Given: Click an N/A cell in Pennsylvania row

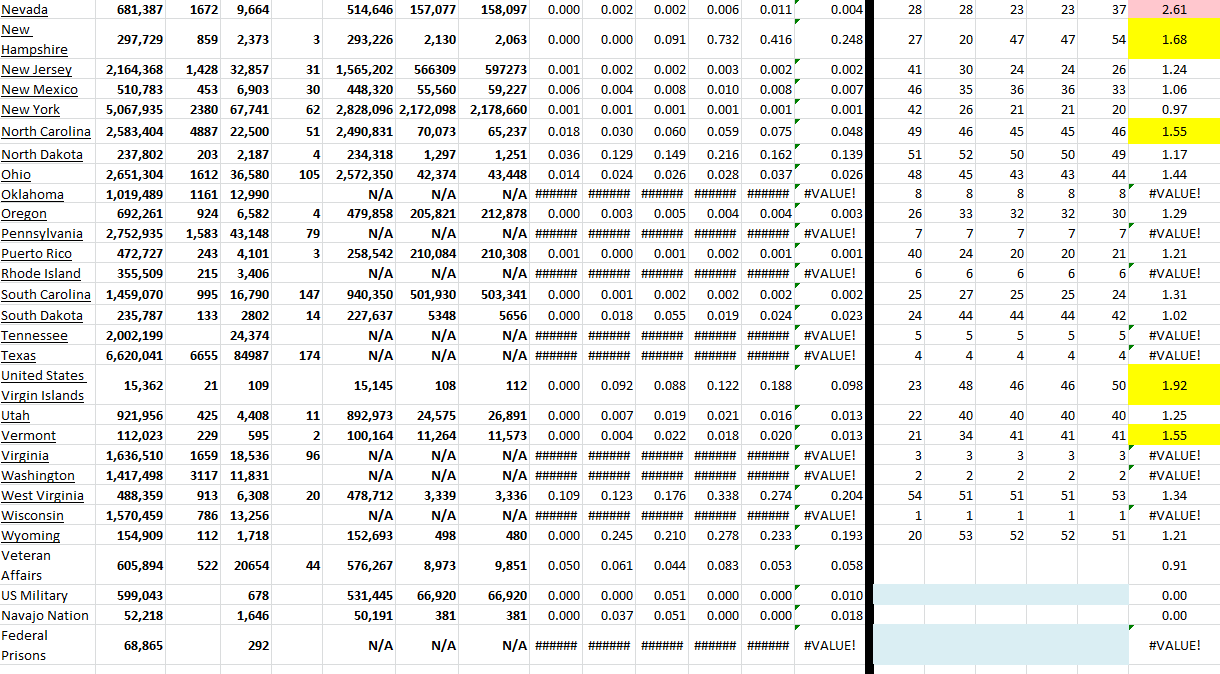Looking at the screenshot, I should click(440, 234).
